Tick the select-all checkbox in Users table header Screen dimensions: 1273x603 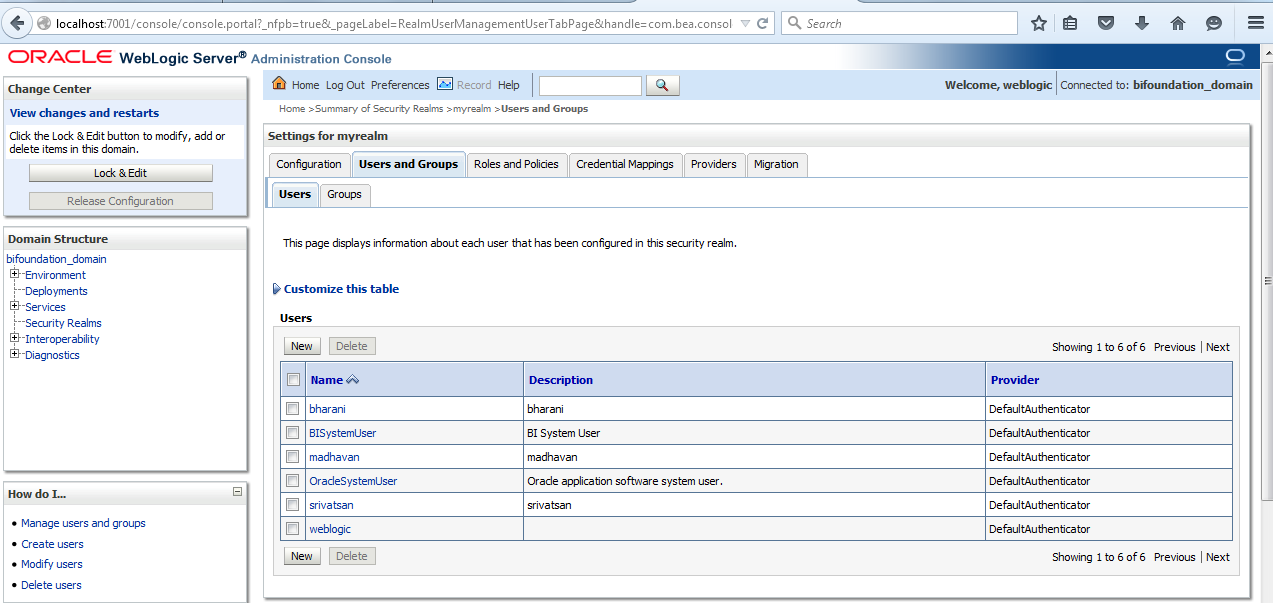[293, 380]
